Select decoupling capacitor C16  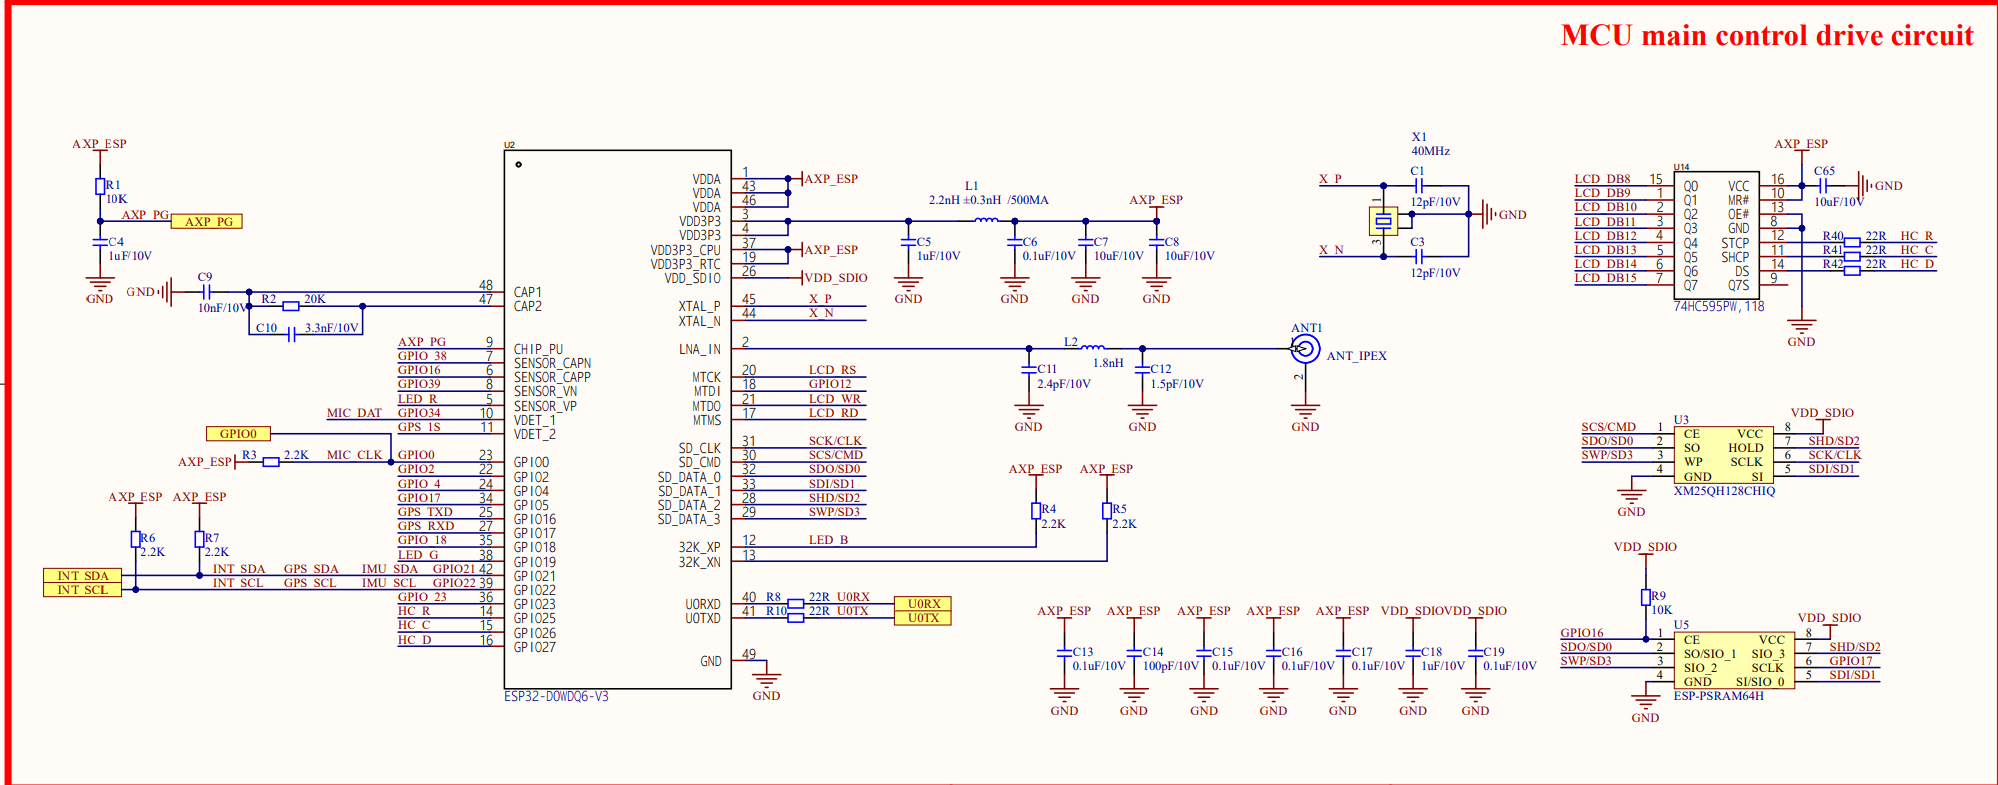pos(1273,653)
